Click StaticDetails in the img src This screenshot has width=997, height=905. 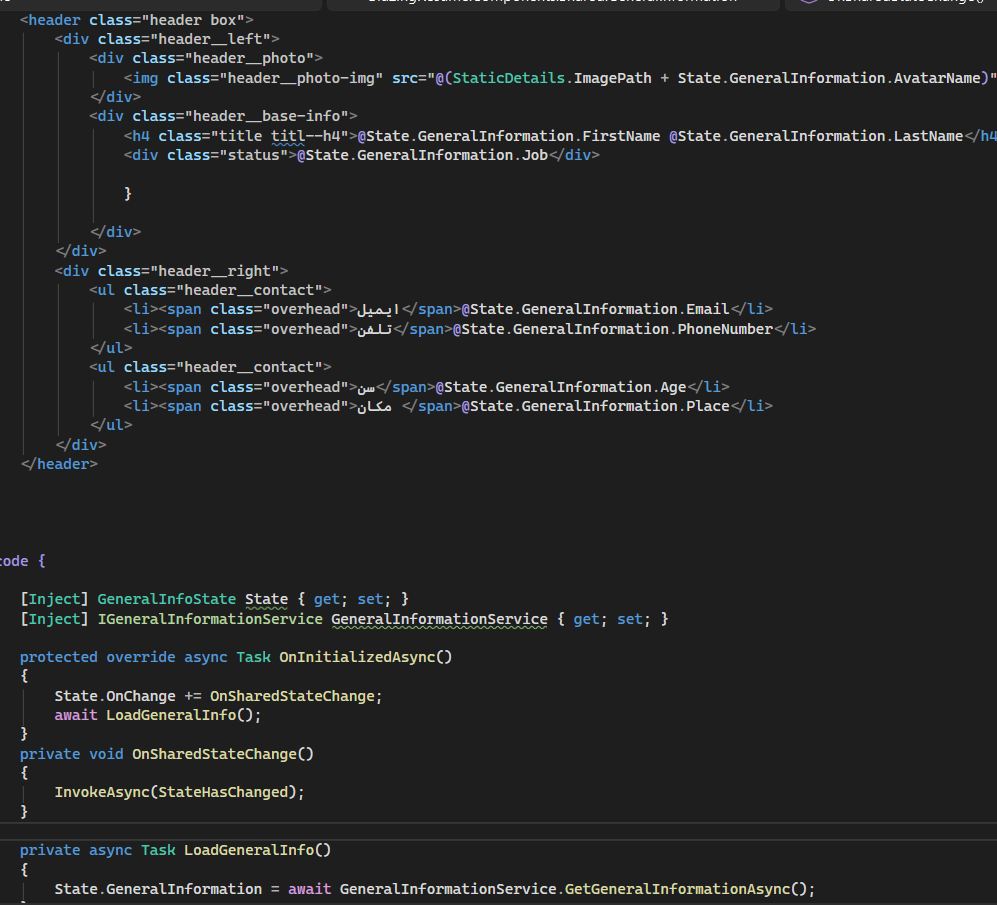pos(510,78)
